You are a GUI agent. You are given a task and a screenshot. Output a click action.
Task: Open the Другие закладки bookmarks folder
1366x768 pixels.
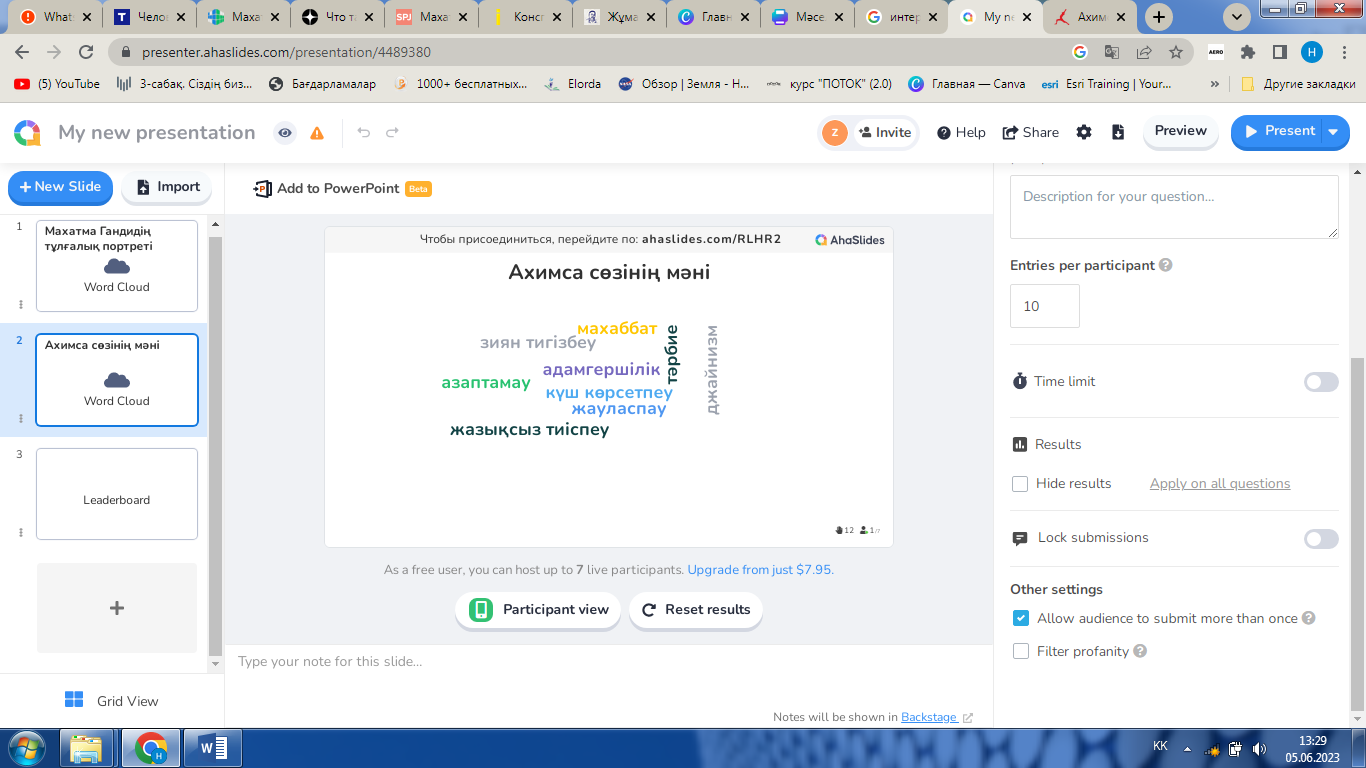tap(1298, 84)
